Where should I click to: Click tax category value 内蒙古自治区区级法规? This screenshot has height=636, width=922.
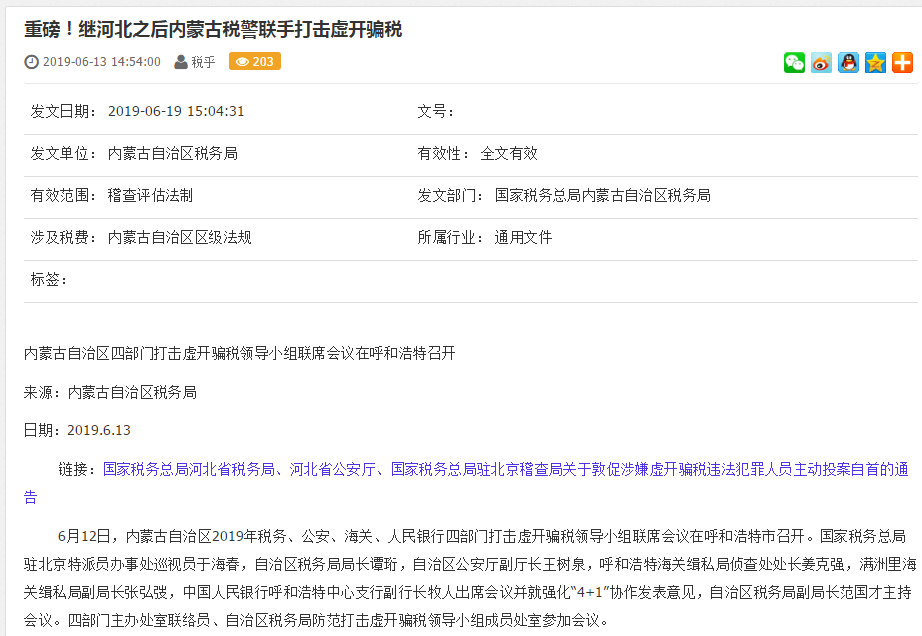180,237
